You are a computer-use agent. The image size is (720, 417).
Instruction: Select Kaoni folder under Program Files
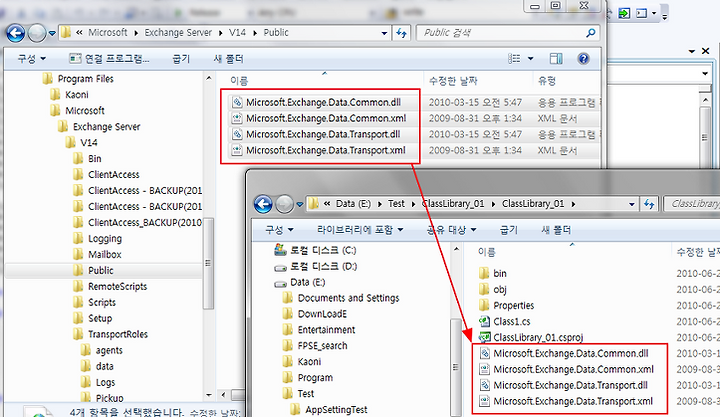pyautogui.click(x=69, y=95)
